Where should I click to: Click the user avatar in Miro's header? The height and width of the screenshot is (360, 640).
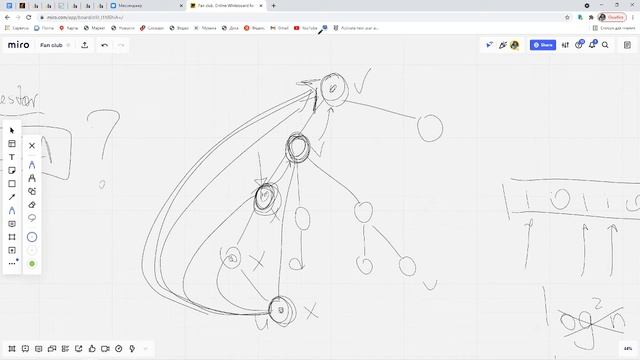pos(515,45)
